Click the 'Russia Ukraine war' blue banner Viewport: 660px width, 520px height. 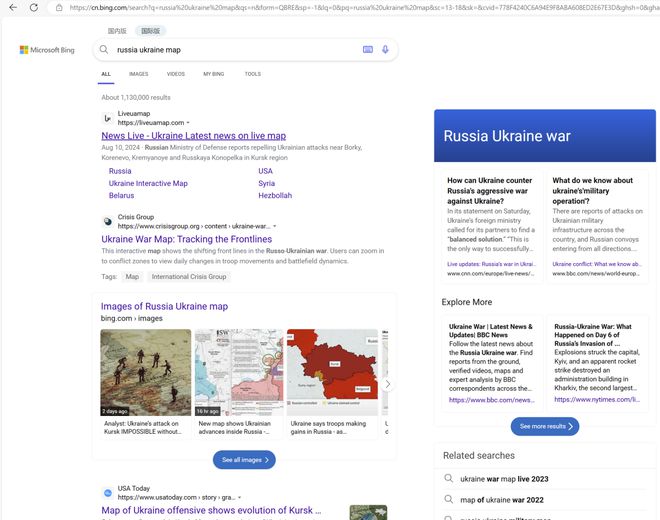click(545, 136)
